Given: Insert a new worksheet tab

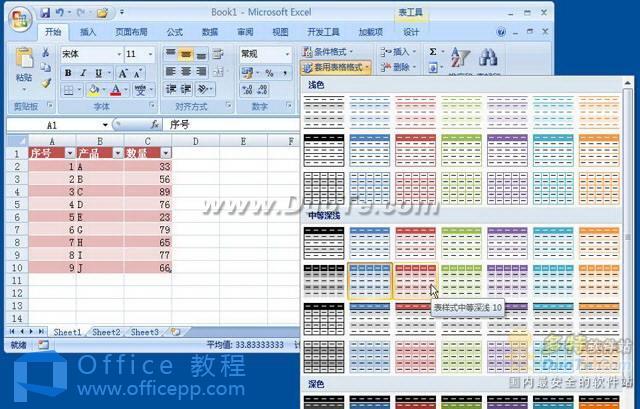Looking at the screenshot, I should point(176,332).
